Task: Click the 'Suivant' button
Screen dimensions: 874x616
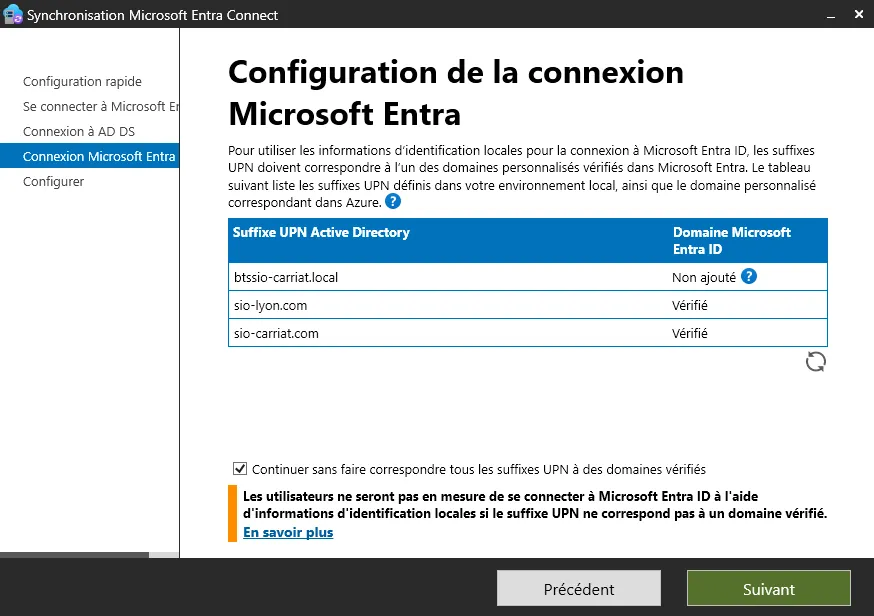Action: [768, 589]
